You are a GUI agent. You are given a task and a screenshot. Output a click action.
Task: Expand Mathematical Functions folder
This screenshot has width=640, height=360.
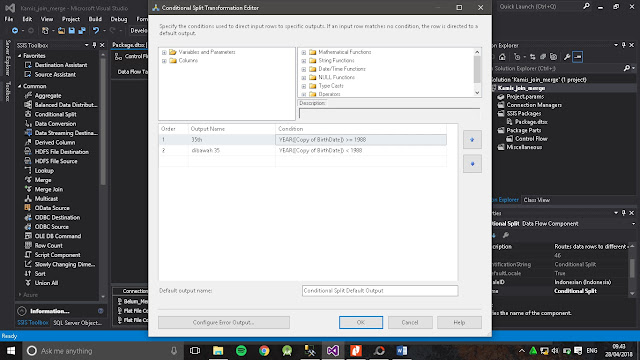304,52
